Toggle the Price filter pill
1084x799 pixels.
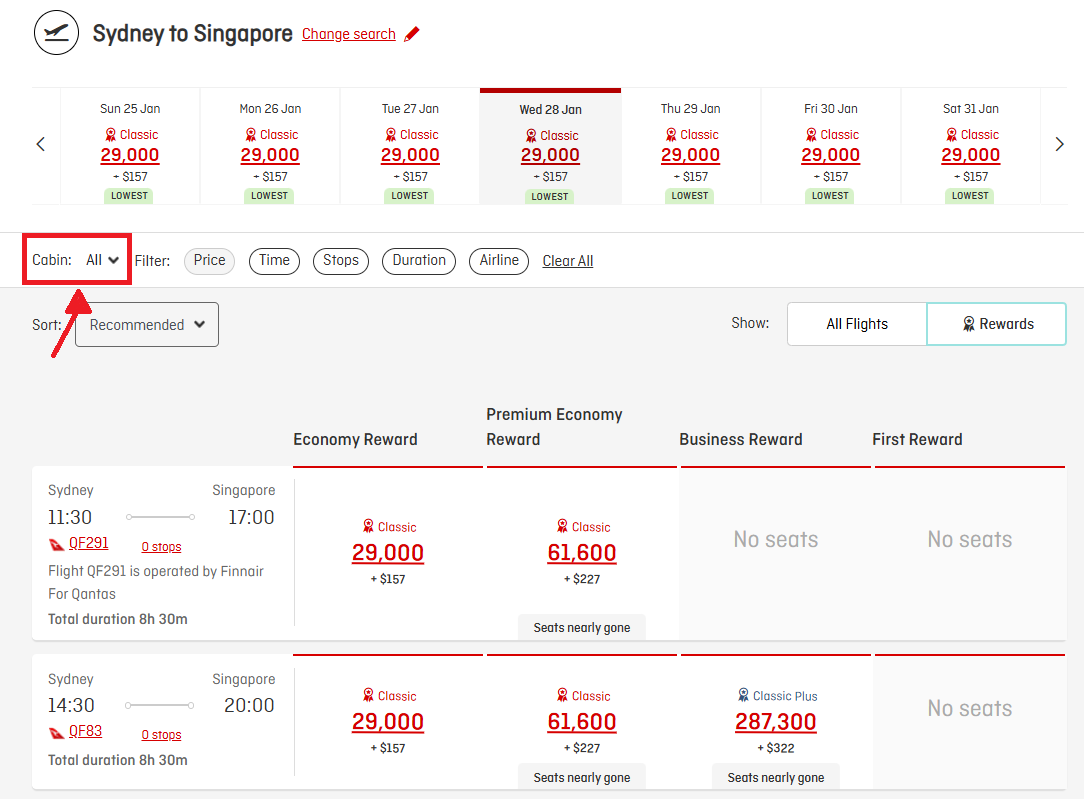(209, 261)
